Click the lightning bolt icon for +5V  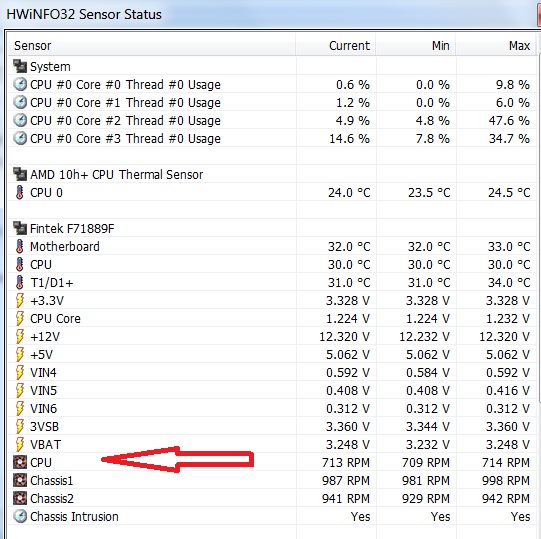pyautogui.click(x=20, y=354)
